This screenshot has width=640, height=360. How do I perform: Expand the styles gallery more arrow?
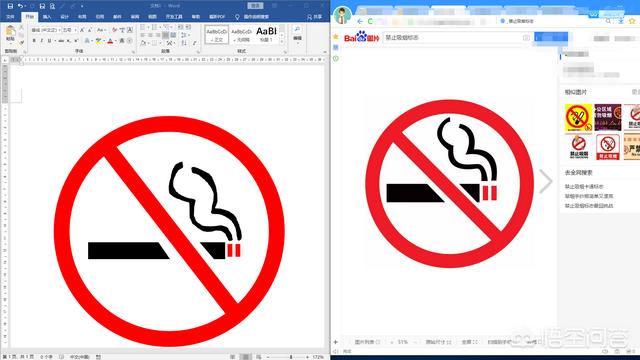point(281,42)
